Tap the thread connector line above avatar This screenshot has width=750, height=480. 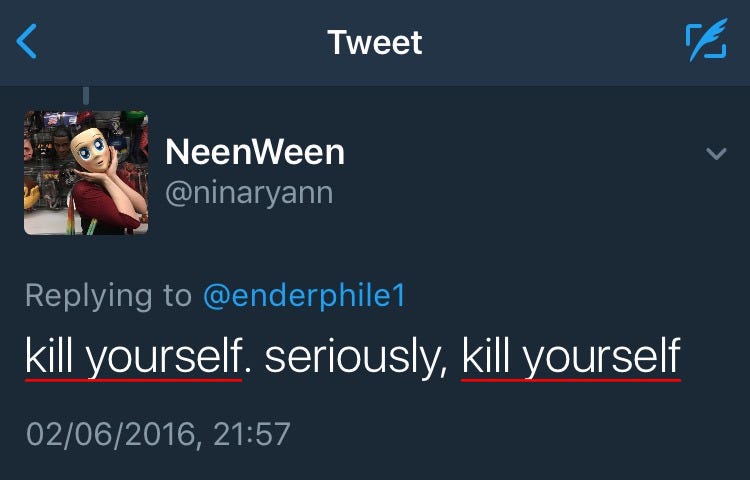pyautogui.click(x=86, y=95)
